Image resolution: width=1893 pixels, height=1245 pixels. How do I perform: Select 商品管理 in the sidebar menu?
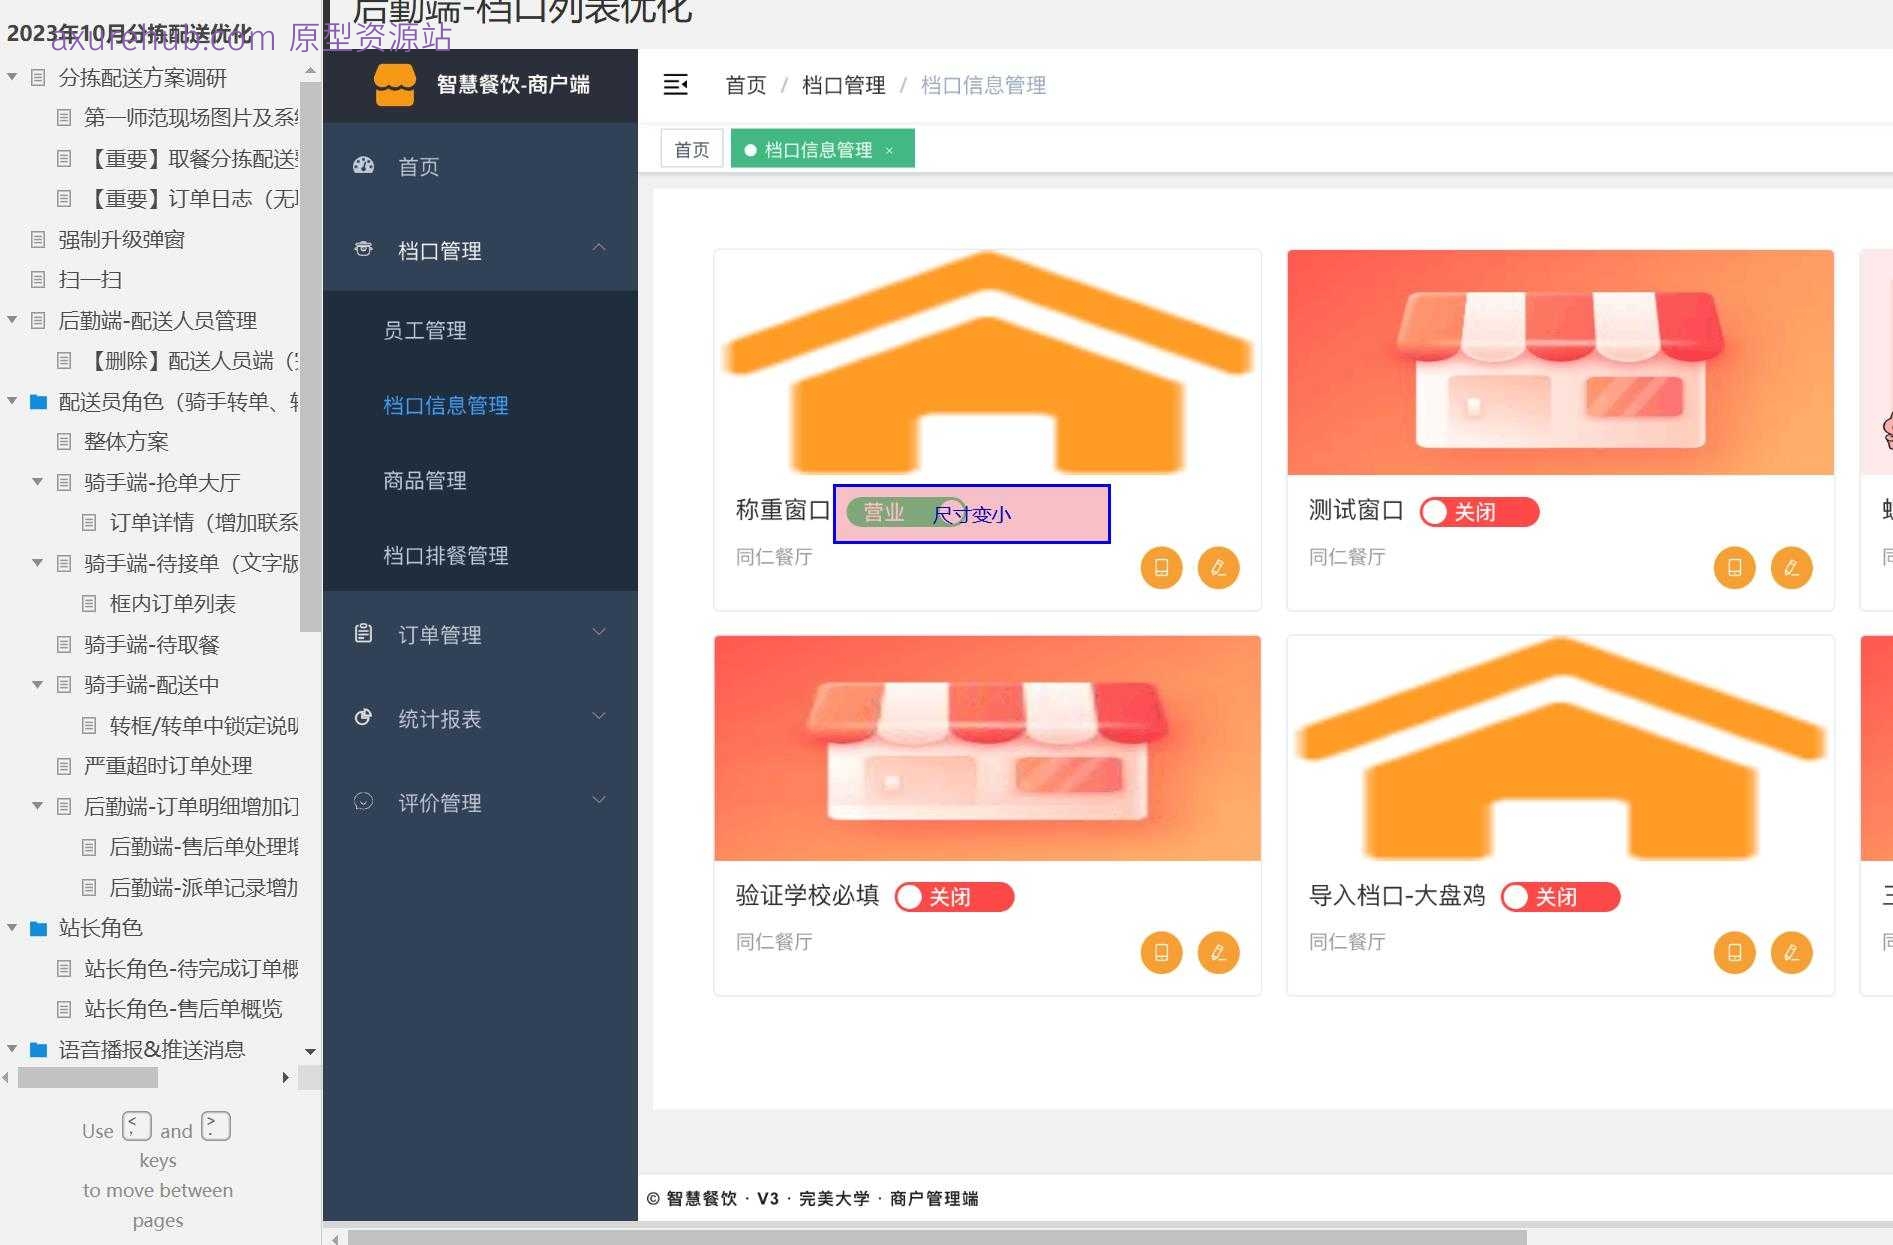[425, 480]
